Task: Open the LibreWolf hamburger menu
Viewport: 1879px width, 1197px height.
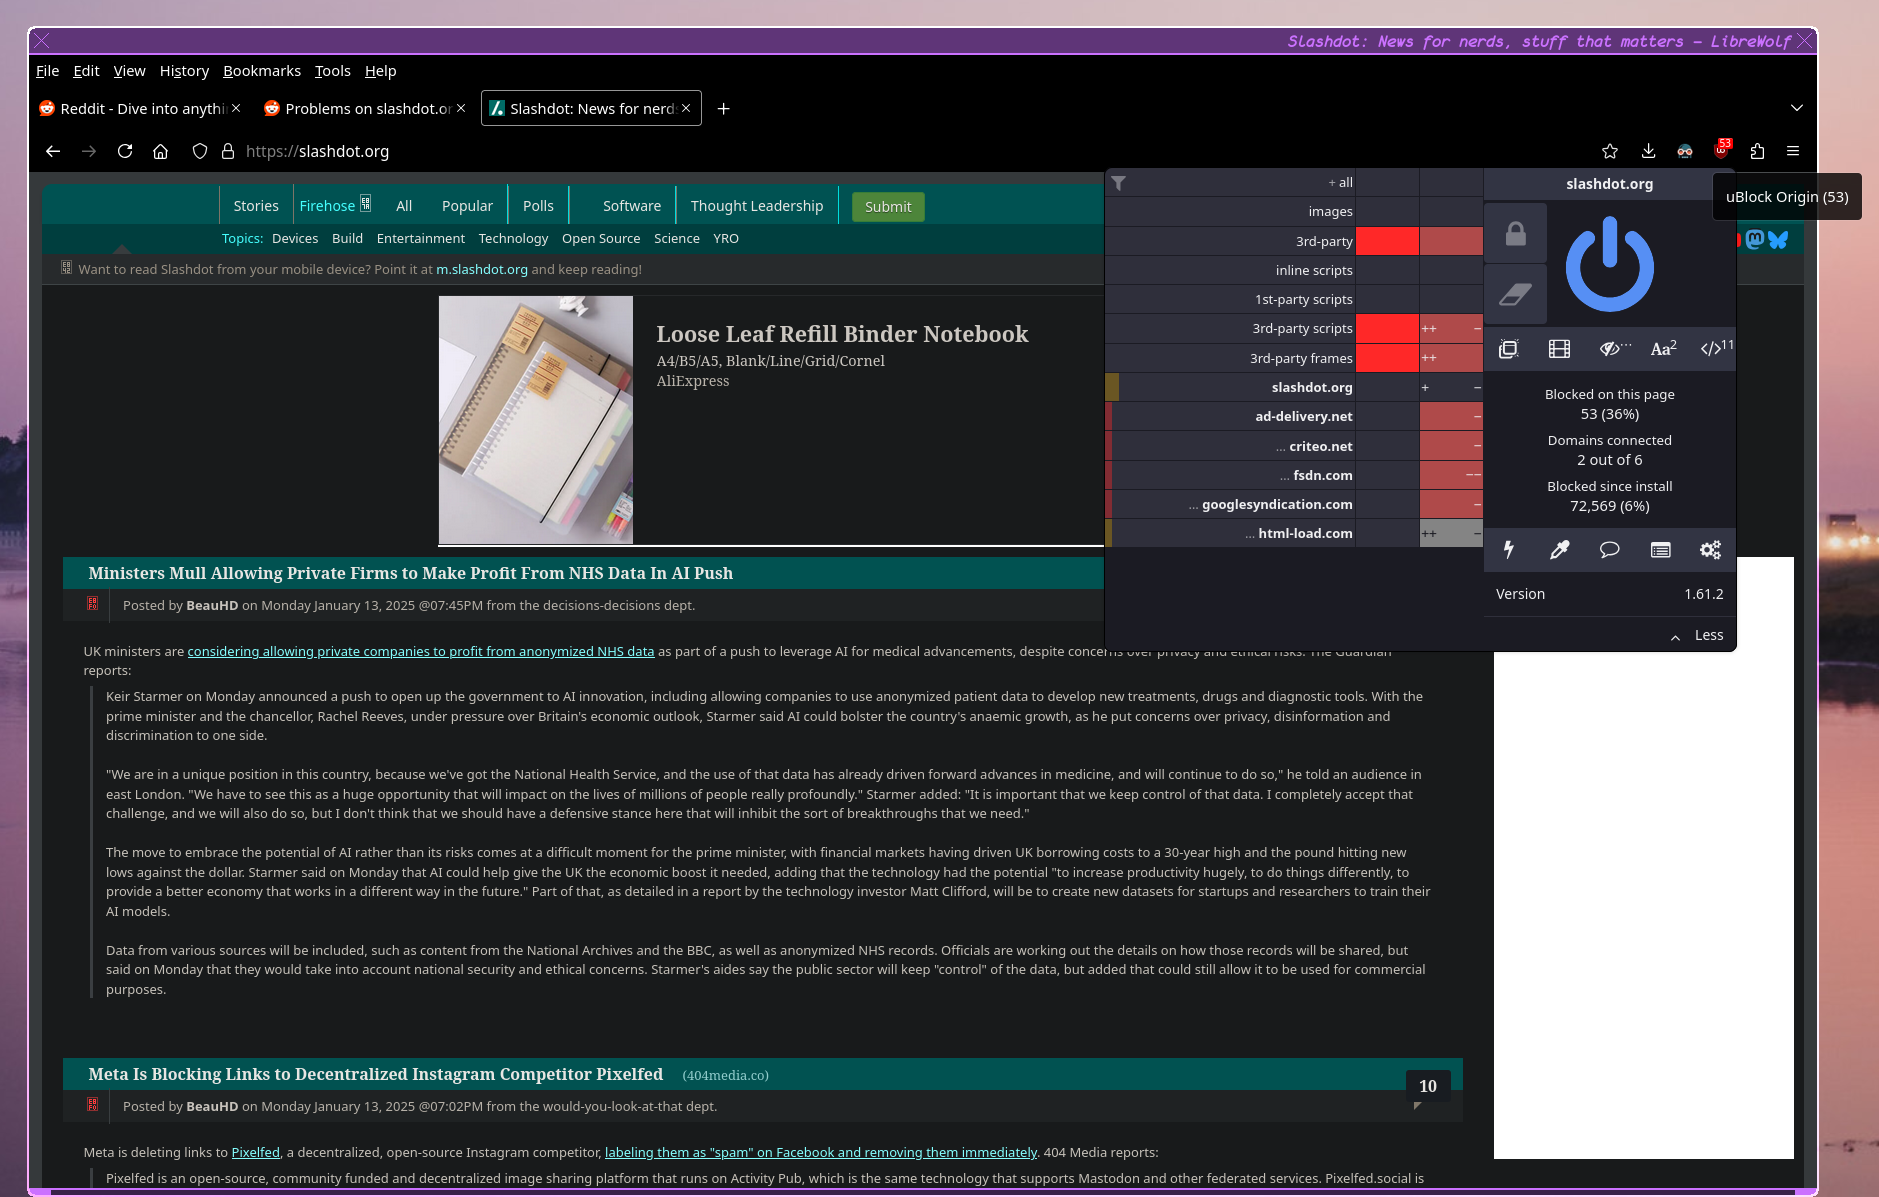Action: (1793, 151)
